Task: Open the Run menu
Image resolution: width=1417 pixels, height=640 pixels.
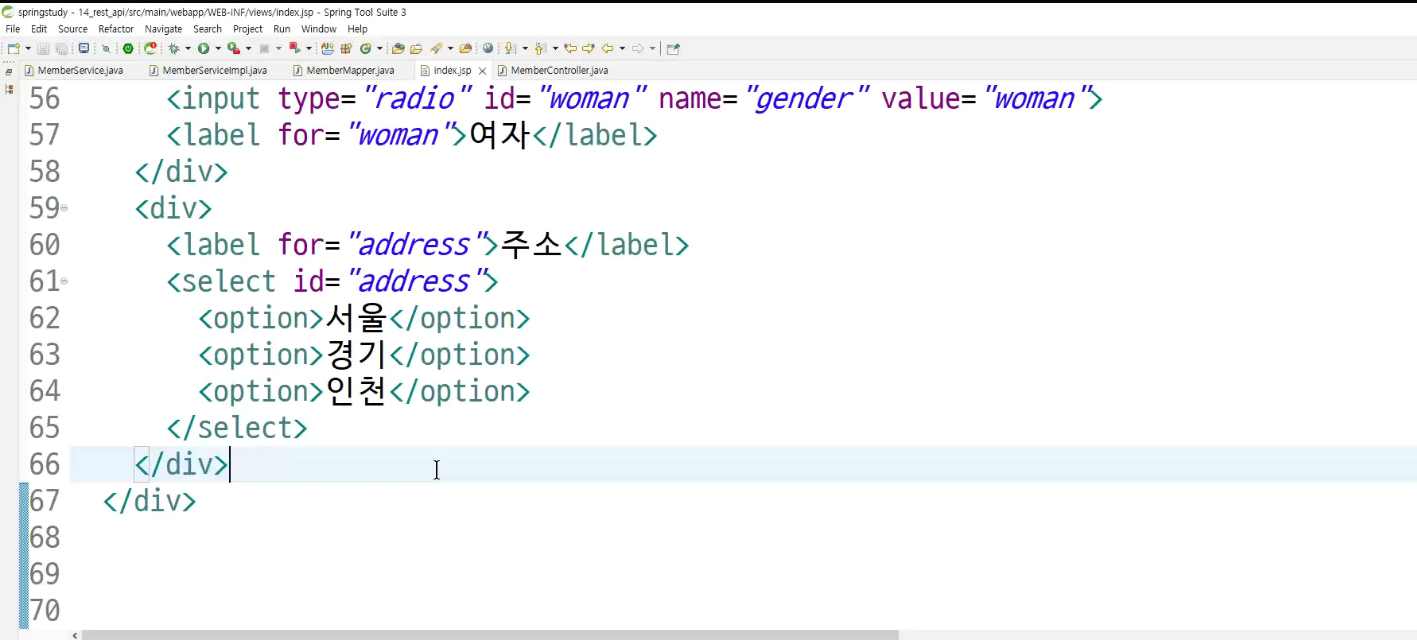Action: point(282,29)
